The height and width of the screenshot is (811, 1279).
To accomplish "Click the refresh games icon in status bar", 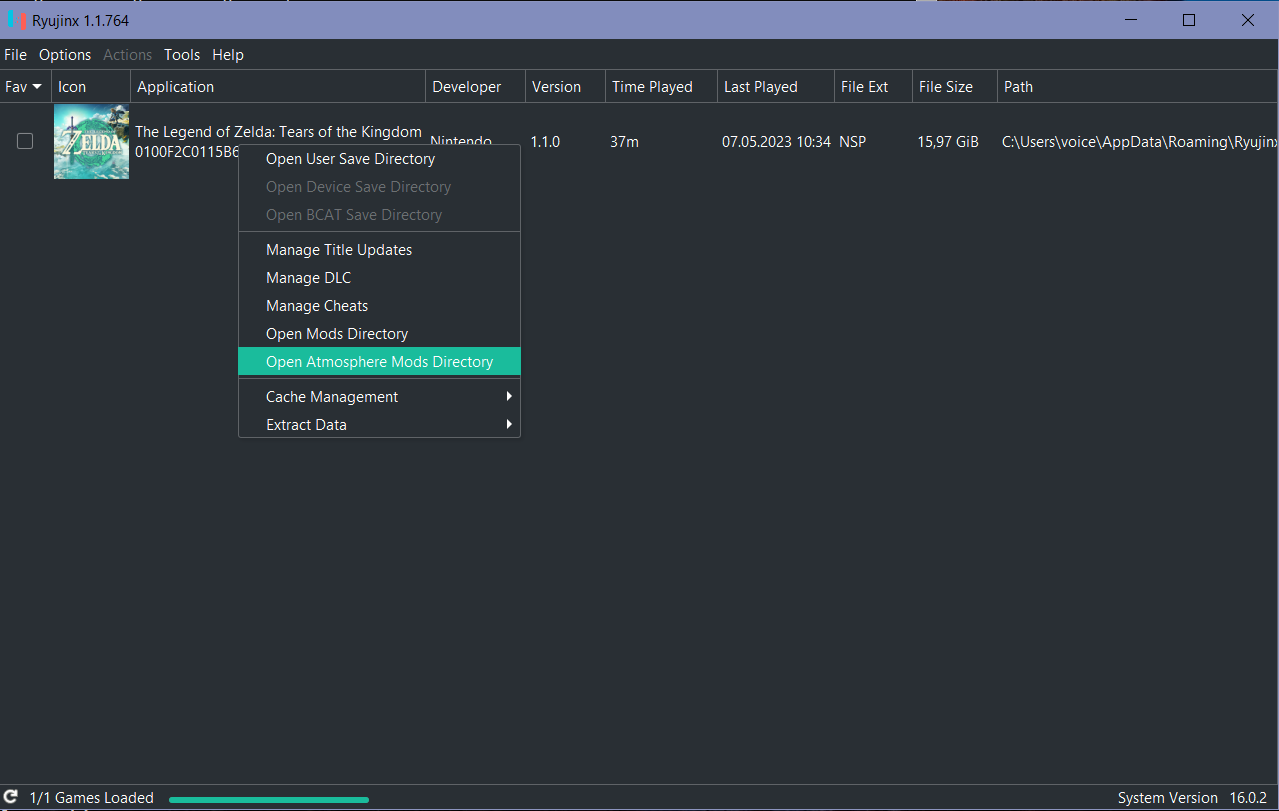I will click(11, 798).
